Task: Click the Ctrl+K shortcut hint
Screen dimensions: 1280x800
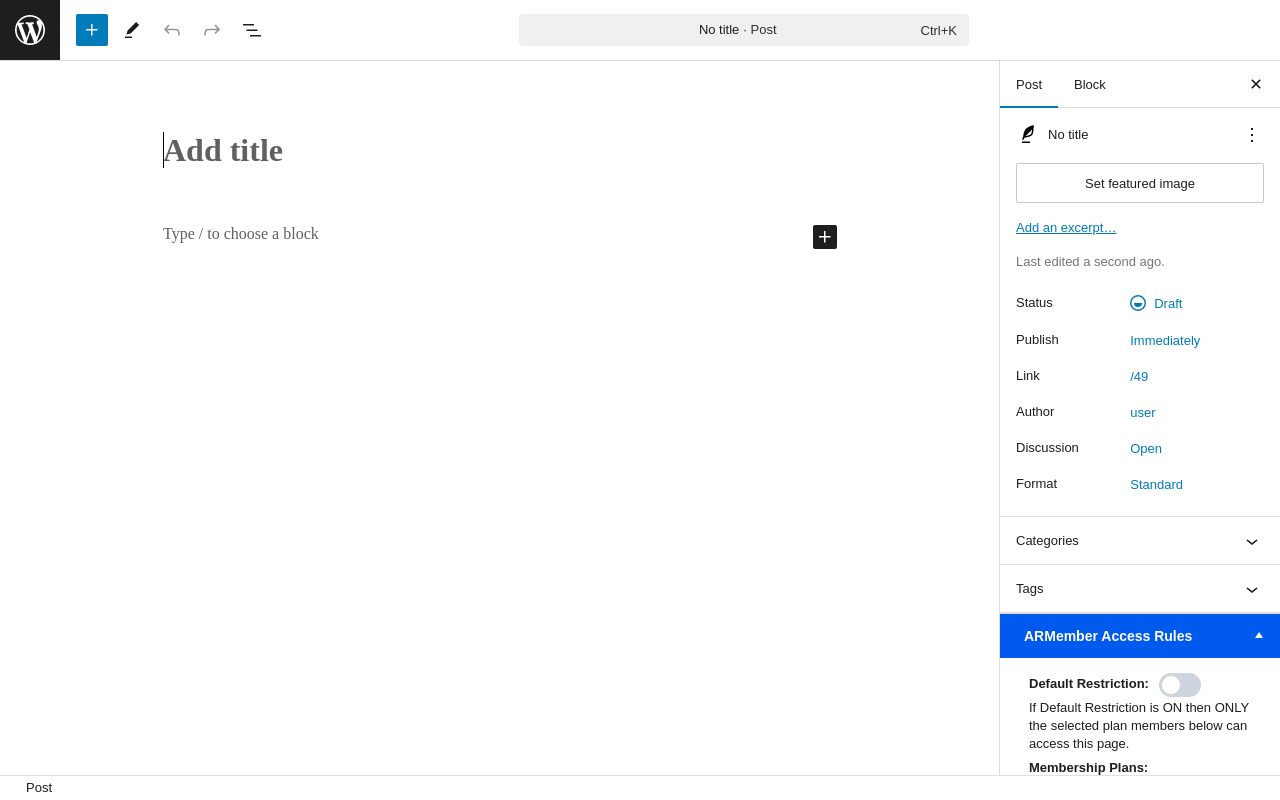Action: (938, 30)
